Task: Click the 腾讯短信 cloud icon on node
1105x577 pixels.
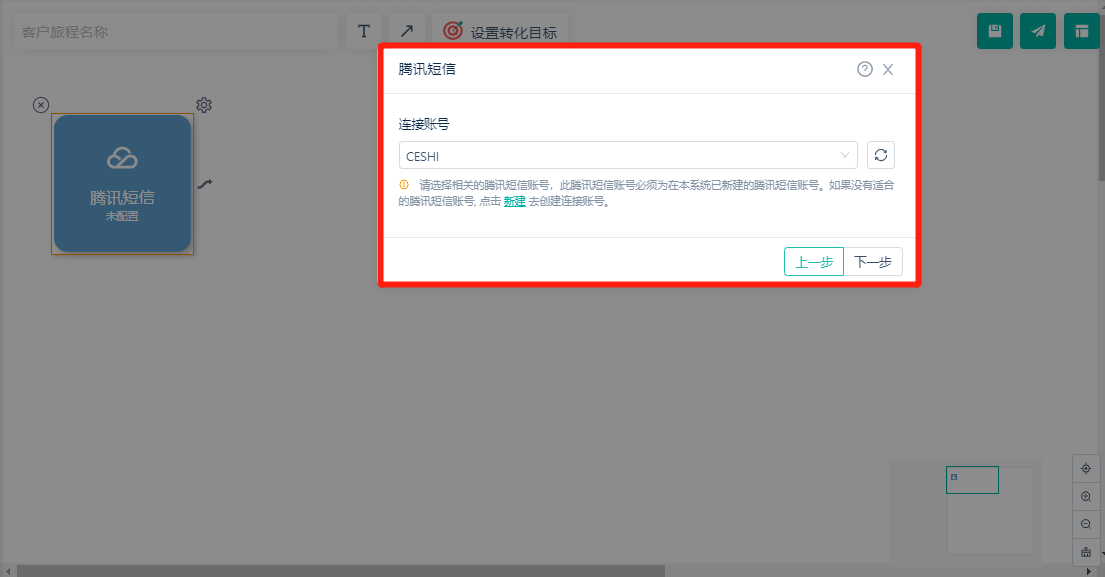Action: (122, 159)
